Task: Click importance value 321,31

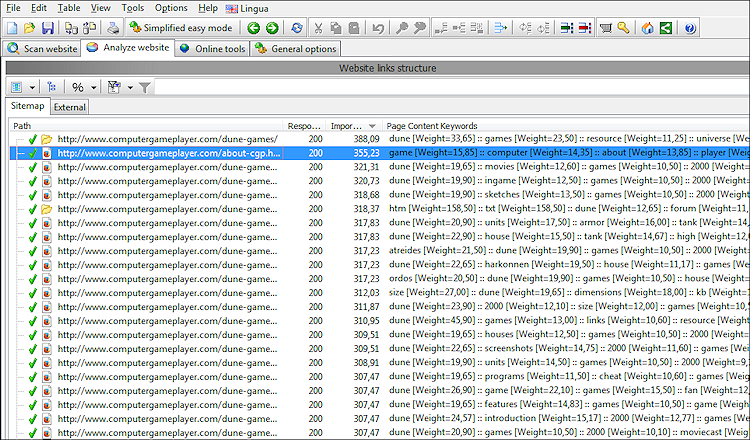Action: click(x=366, y=167)
